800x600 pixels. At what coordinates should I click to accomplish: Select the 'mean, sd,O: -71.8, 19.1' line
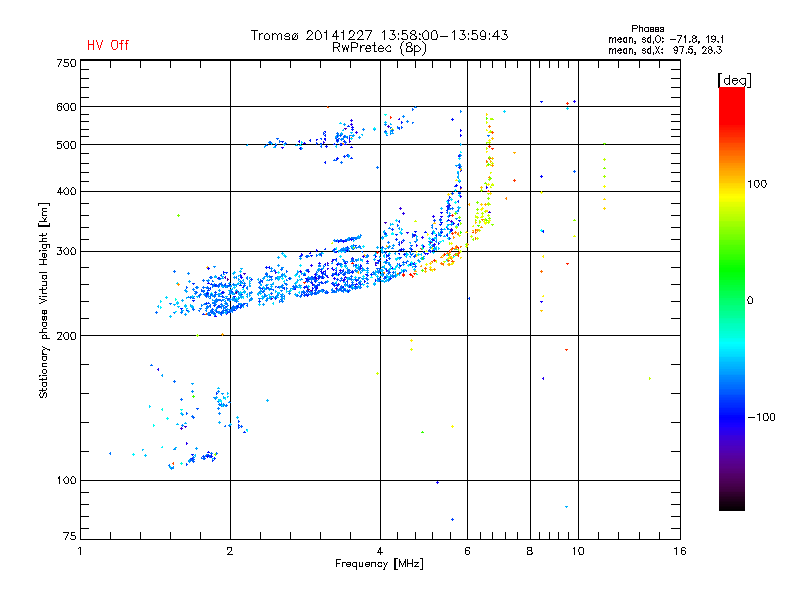(x=666, y=39)
